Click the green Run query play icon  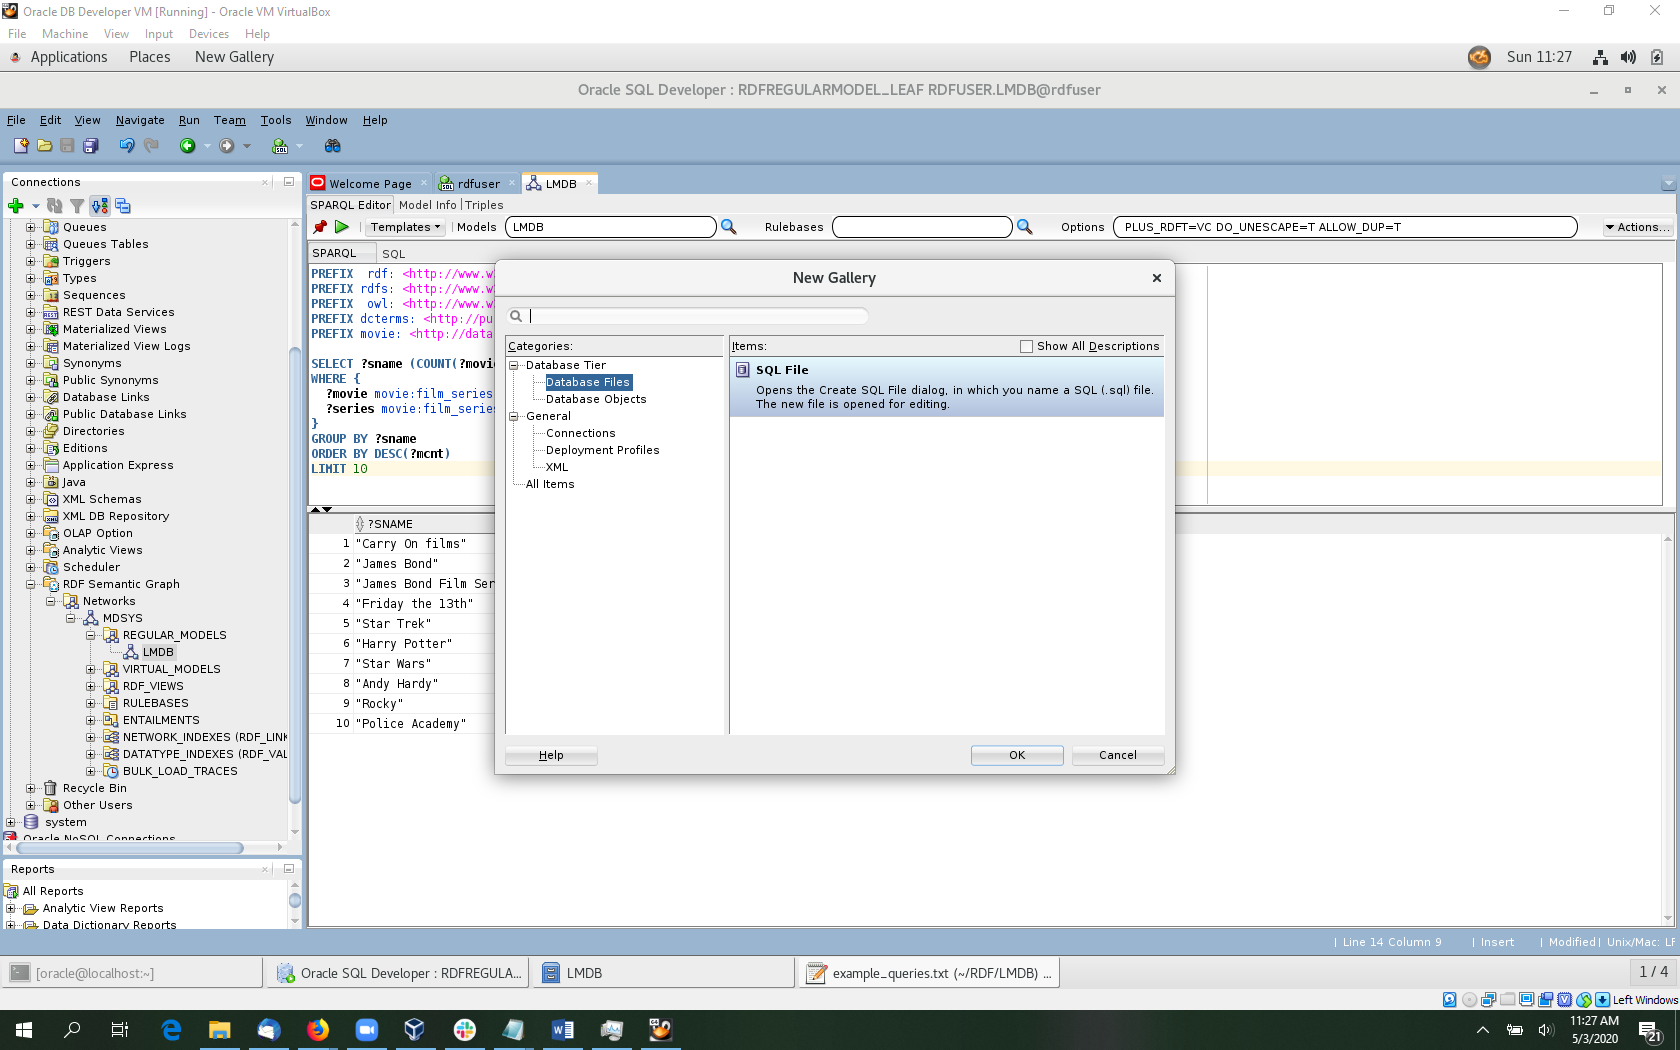[342, 227]
